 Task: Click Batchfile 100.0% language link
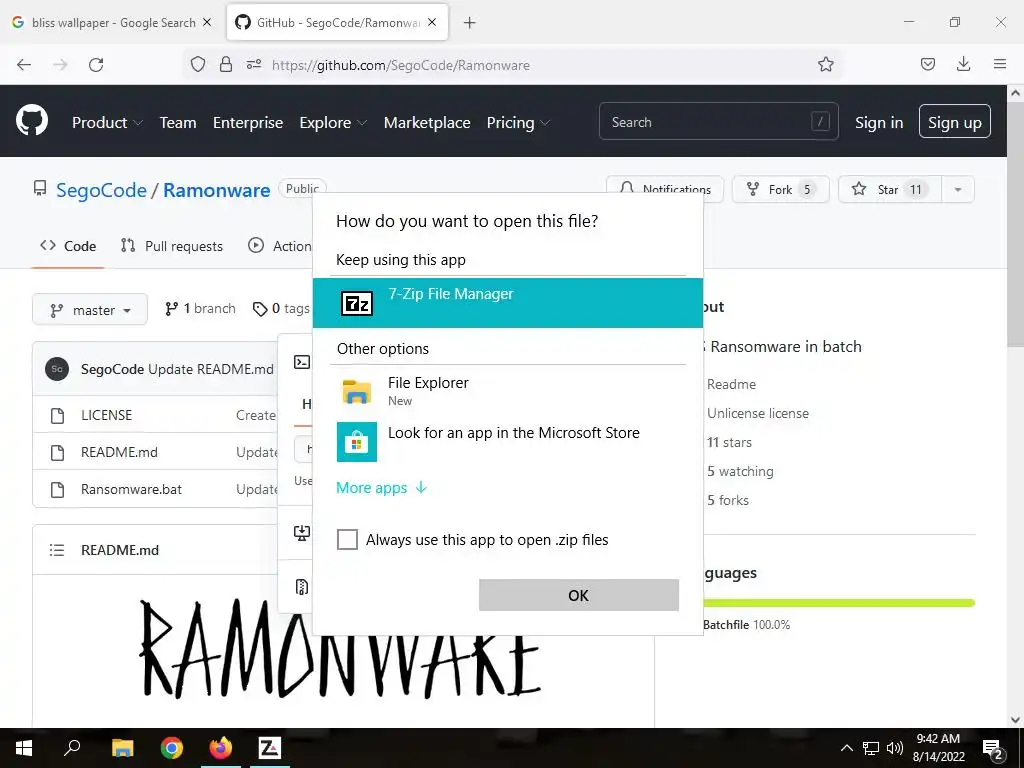(x=746, y=625)
